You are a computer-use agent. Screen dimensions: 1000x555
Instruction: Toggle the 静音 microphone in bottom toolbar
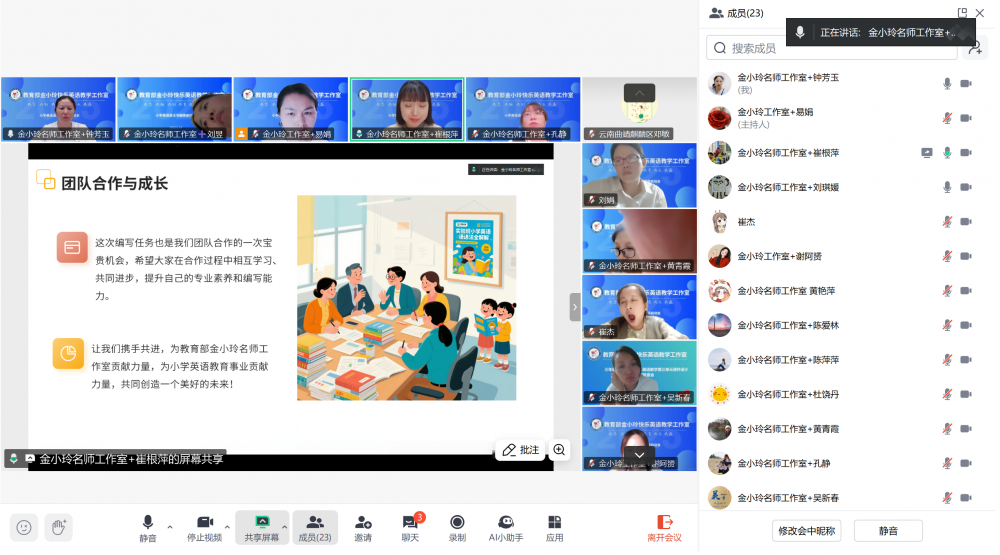[x=148, y=527]
